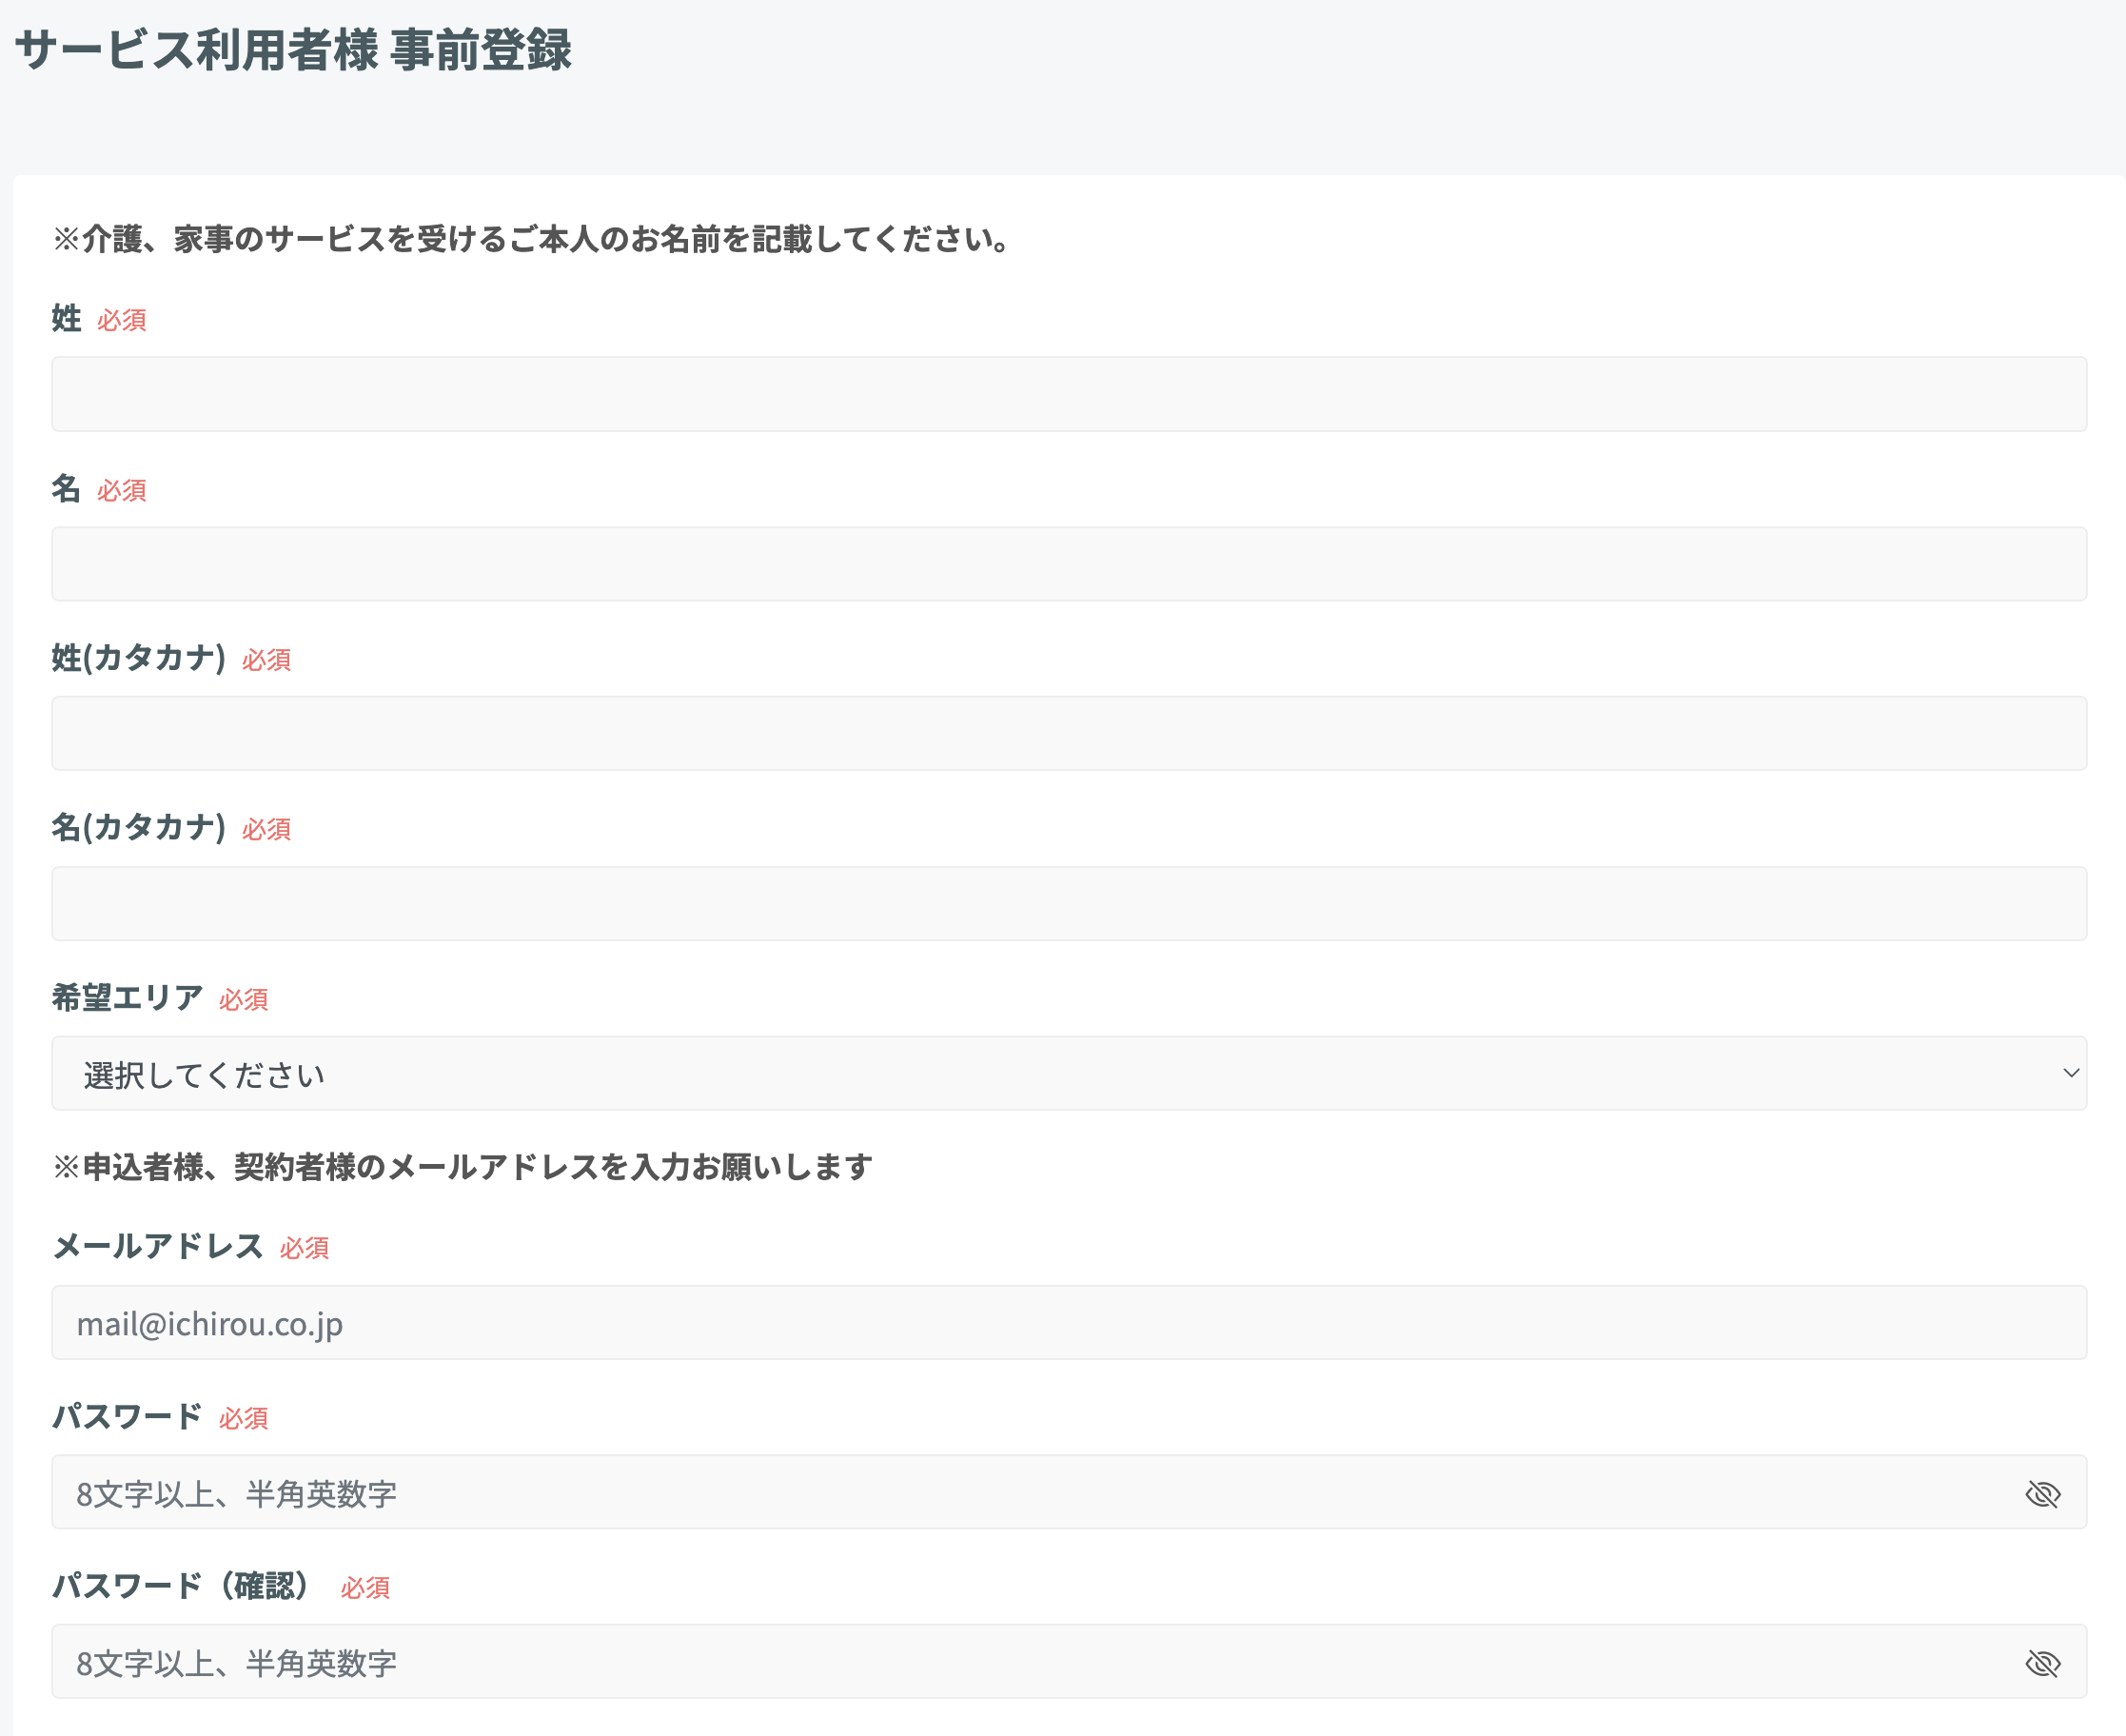Viewport: 2126px width, 1736px height.
Task: Click the 必須 label beside メールアドレス
Action: click(x=304, y=1247)
